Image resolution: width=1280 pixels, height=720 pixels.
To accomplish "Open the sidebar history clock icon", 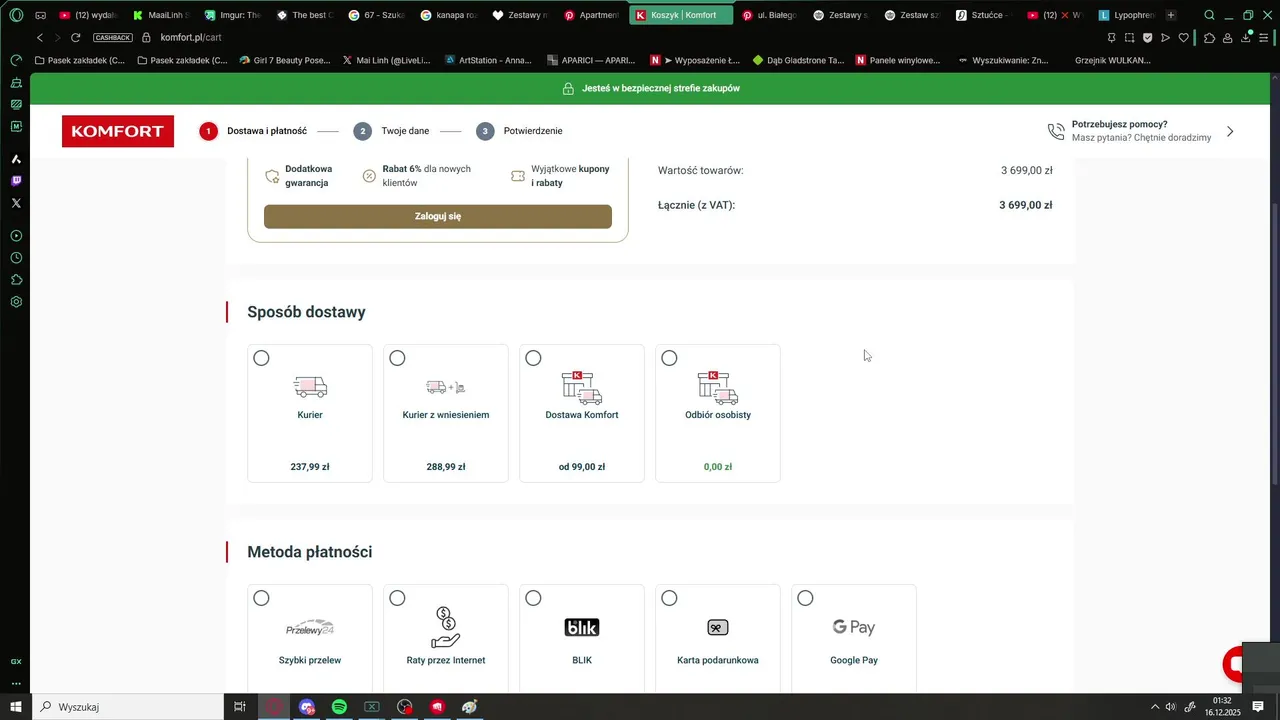I will point(16,258).
